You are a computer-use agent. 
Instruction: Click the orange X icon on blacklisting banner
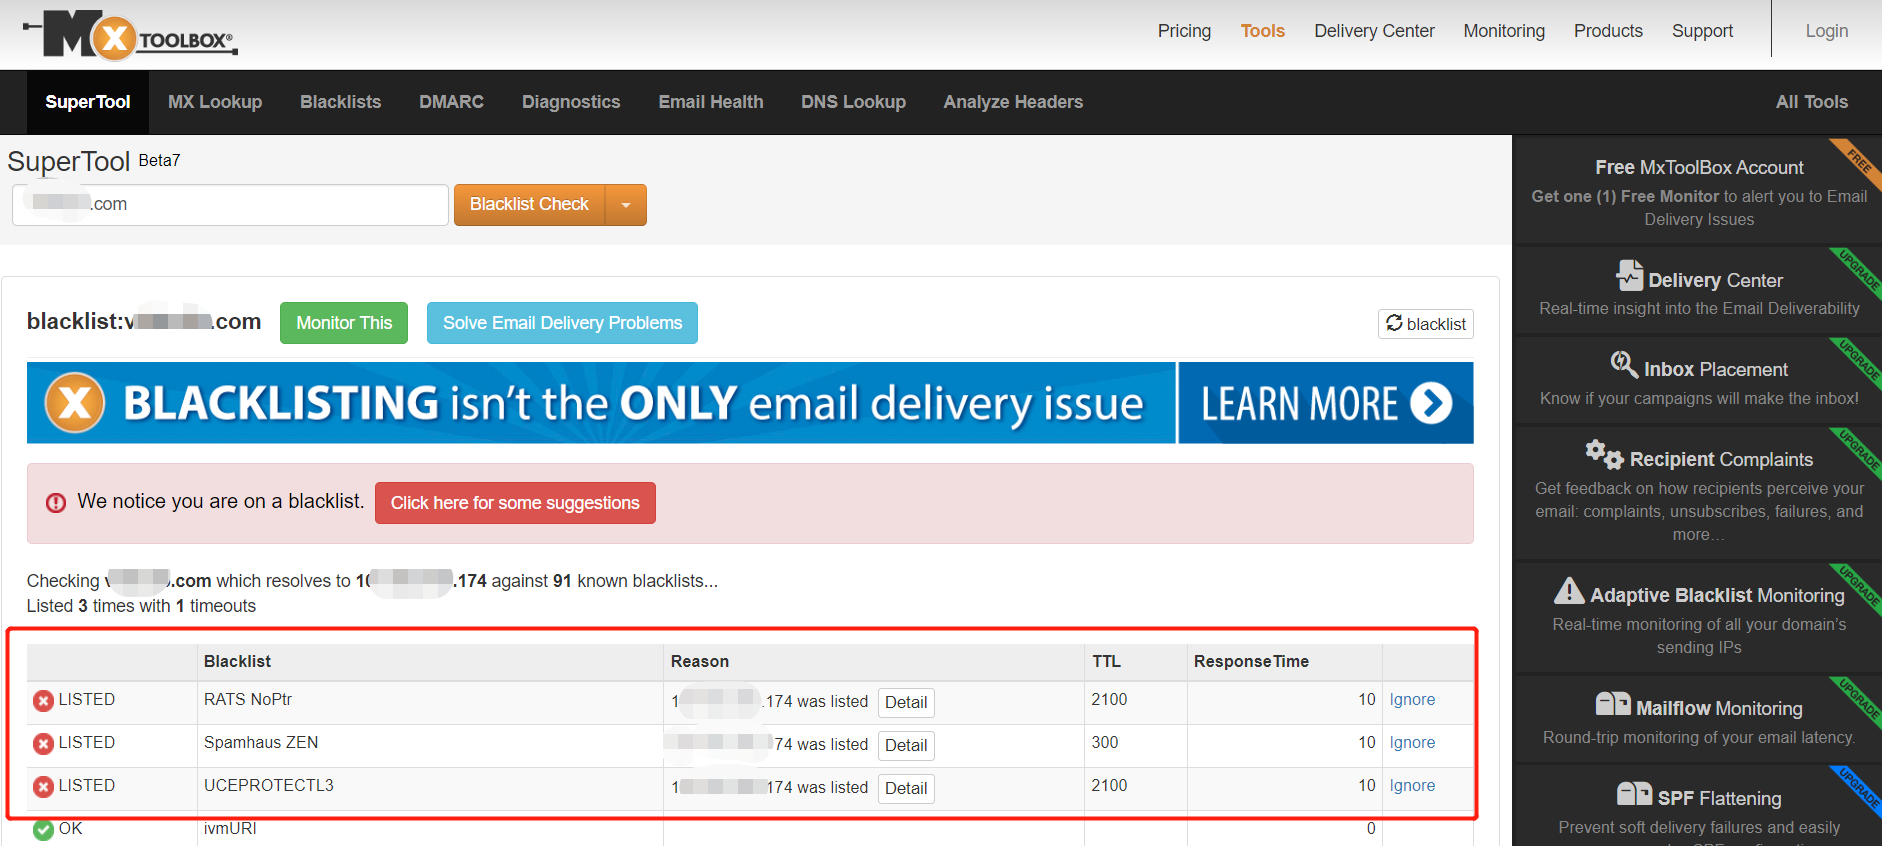point(75,403)
